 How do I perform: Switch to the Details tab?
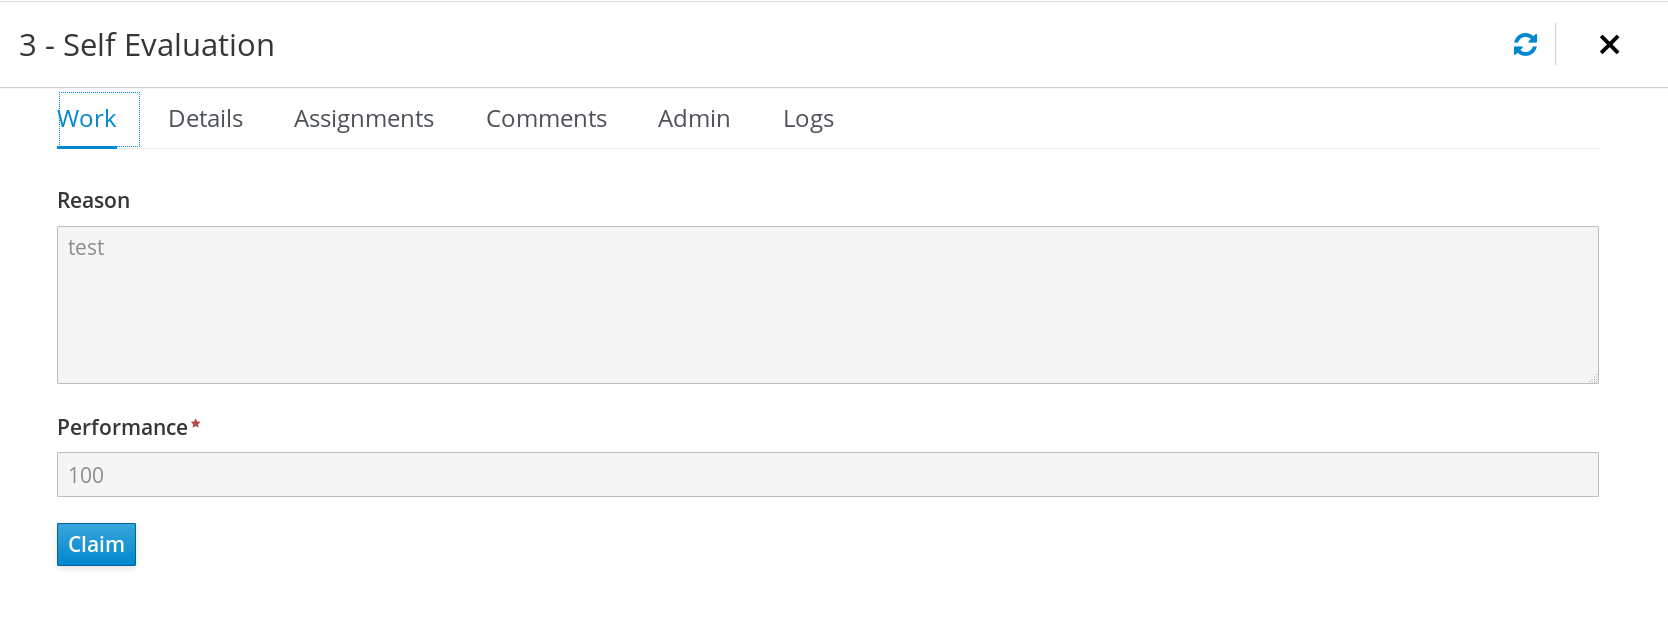[205, 118]
